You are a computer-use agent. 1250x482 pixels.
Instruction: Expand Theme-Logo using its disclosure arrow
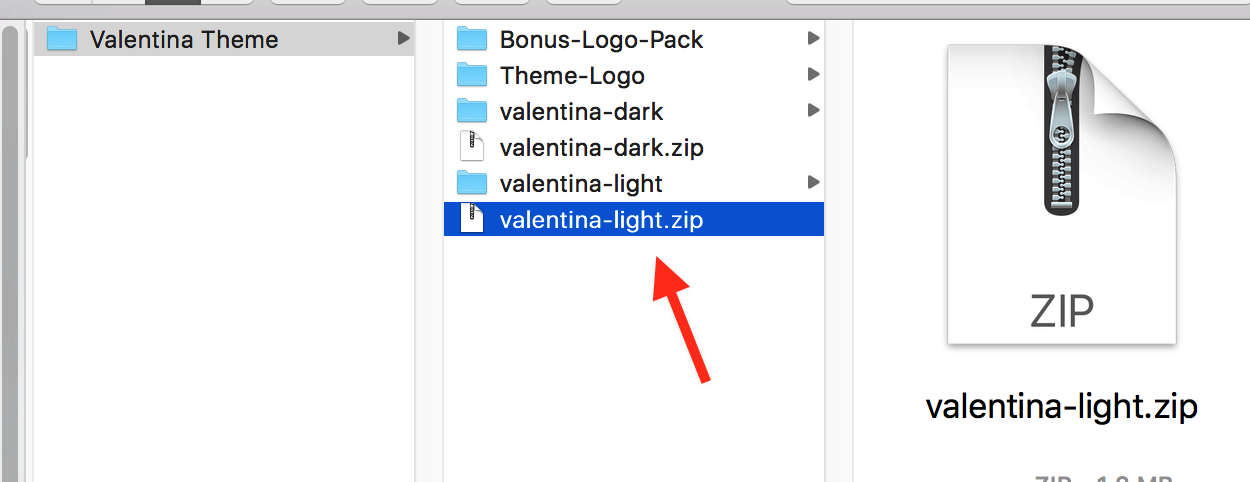pyautogui.click(x=813, y=74)
